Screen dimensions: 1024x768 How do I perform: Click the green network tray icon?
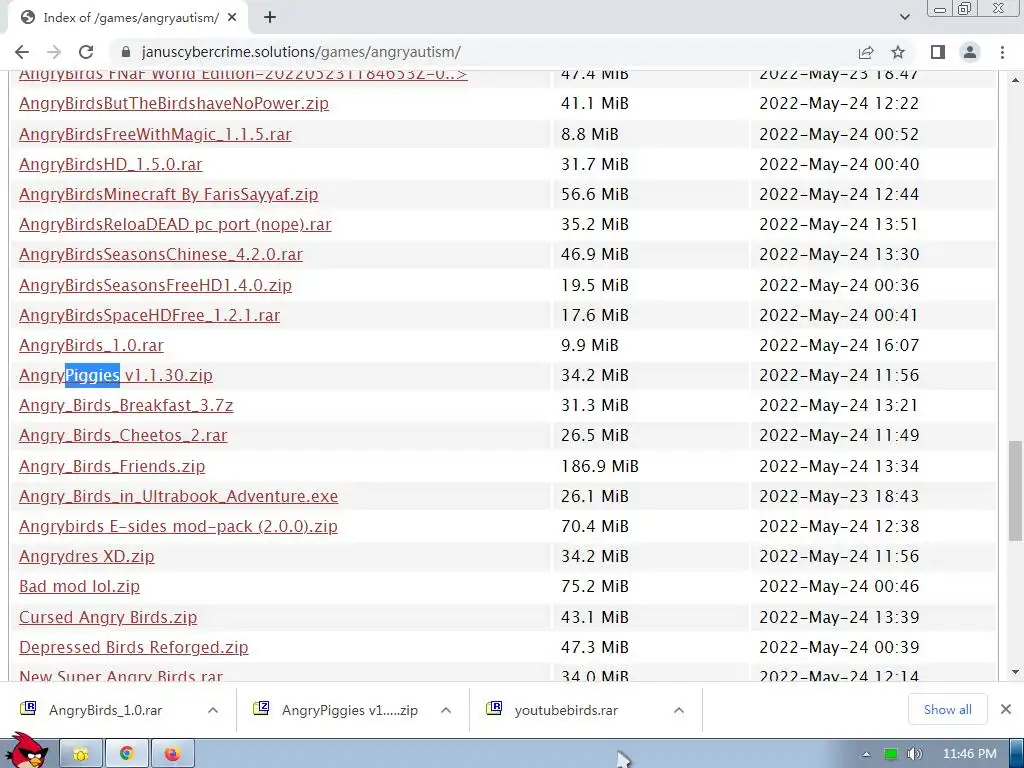click(890, 754)
